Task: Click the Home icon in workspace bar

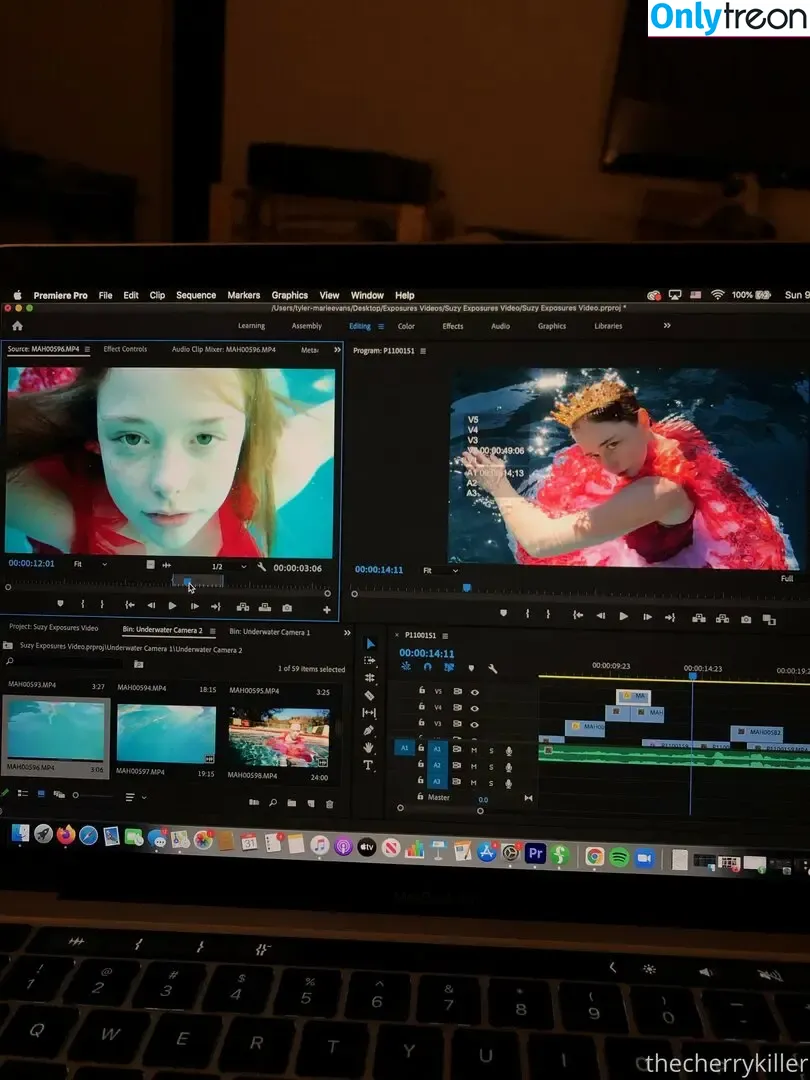Action: point(17,325)
